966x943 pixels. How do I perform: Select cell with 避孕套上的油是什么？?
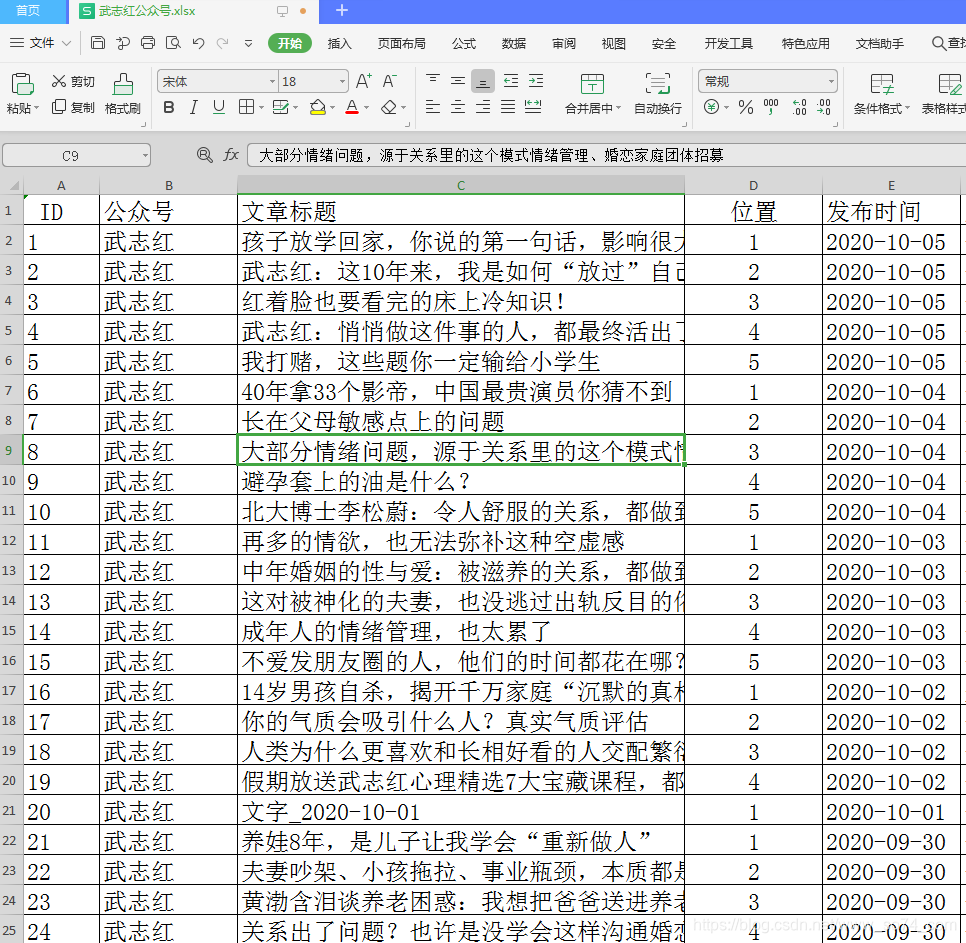461,481
